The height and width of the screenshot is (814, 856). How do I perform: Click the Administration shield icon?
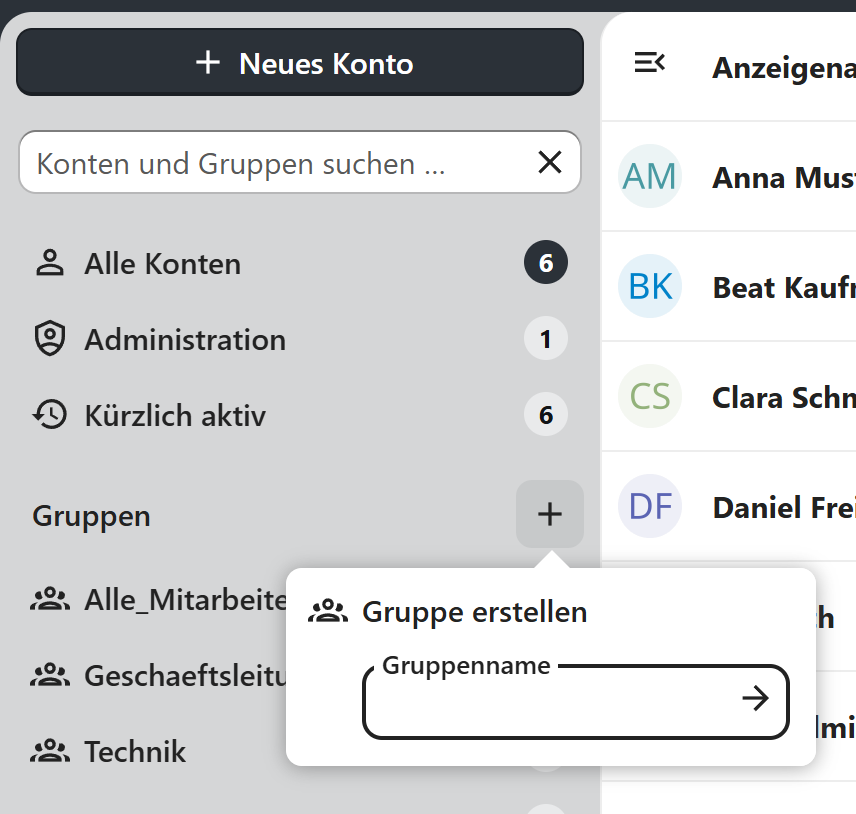pyautogui.click(x=50, y=338)
